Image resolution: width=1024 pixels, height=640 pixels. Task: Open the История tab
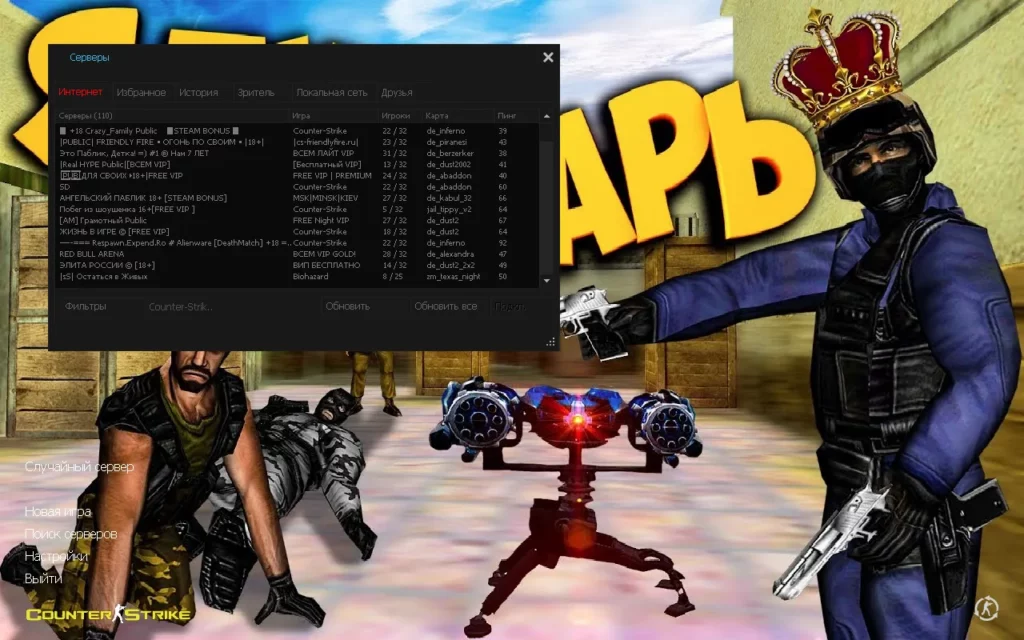pos(199,93)
